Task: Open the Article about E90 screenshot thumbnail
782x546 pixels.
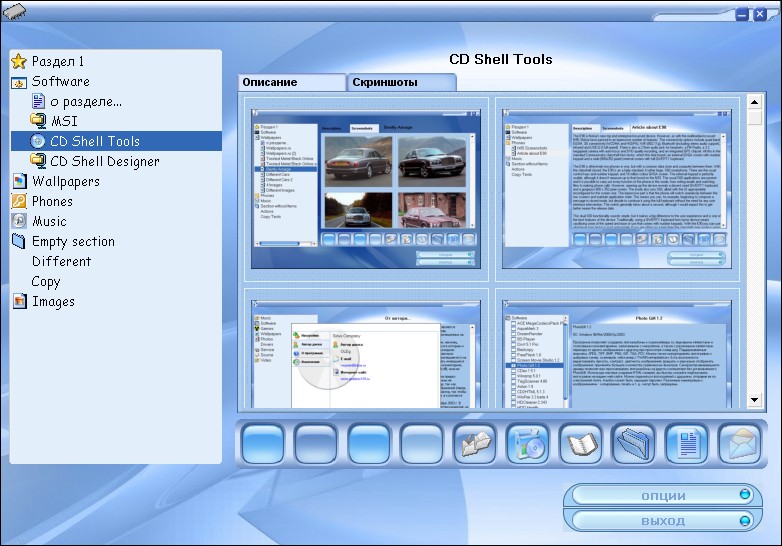Action: 617,189
